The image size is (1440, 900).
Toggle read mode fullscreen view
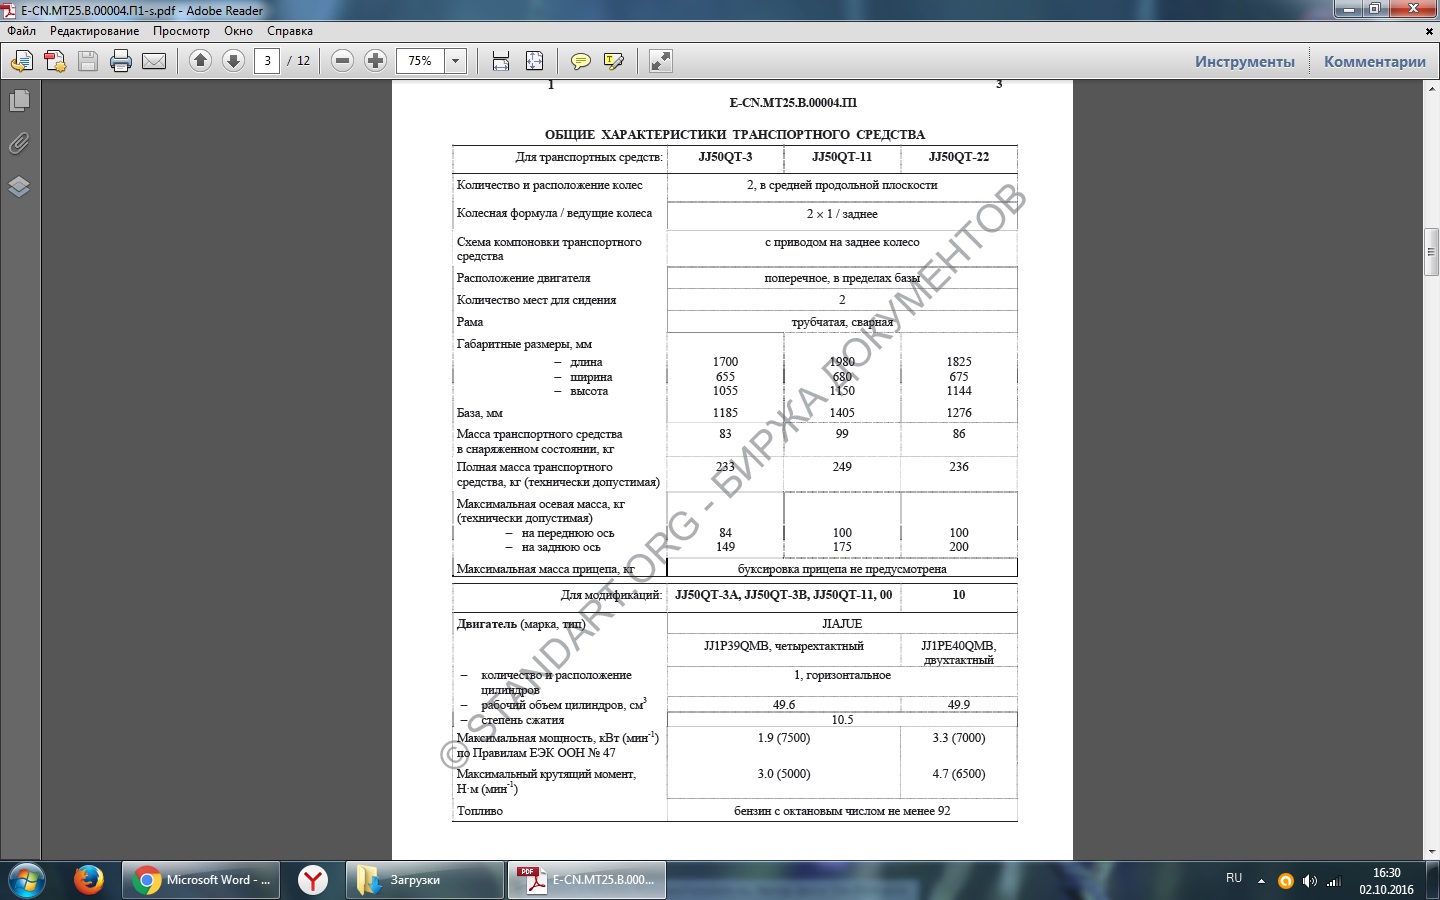(x=660, y=61)
